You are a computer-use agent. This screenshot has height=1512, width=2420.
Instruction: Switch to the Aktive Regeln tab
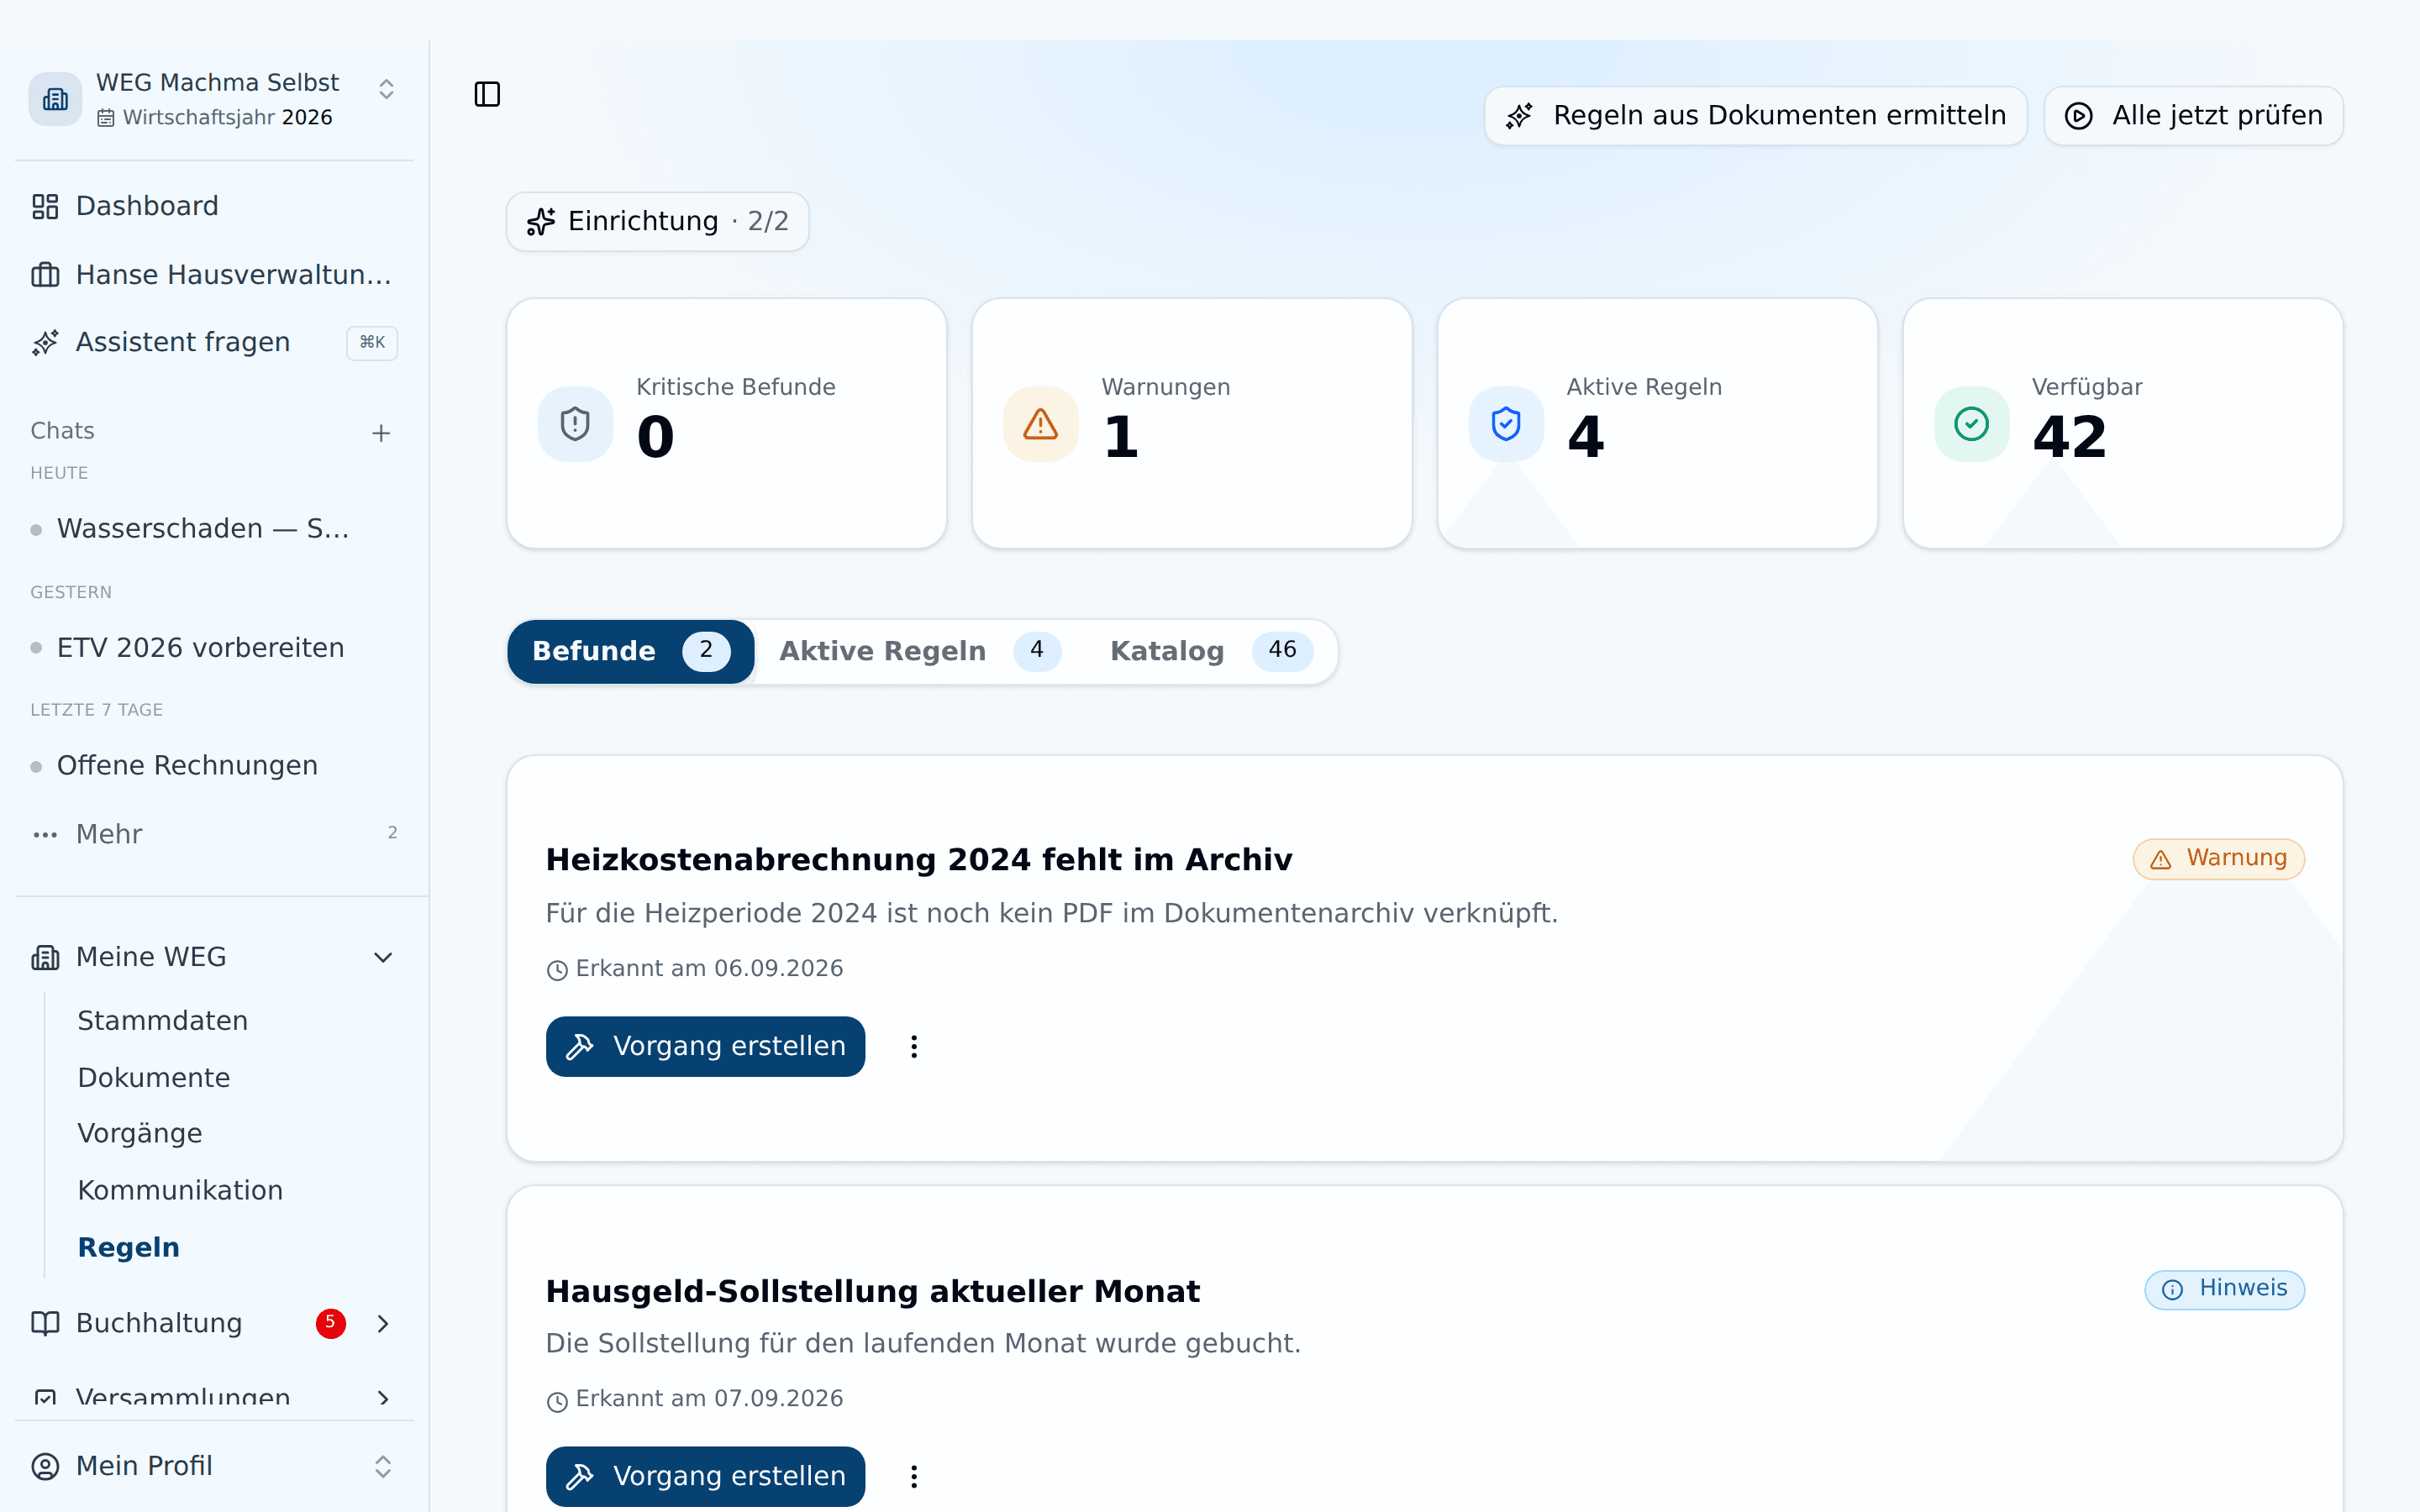click(x=919, y=651)
